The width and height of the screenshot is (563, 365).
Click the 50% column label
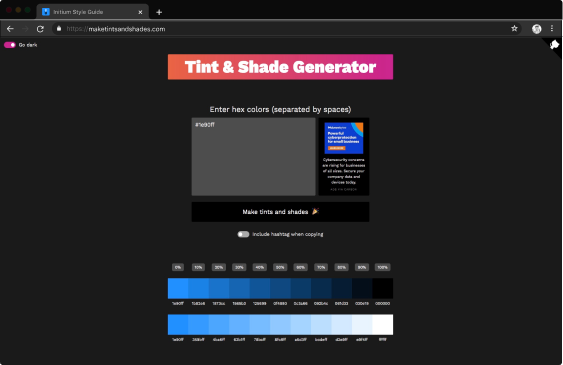[280, 267]
